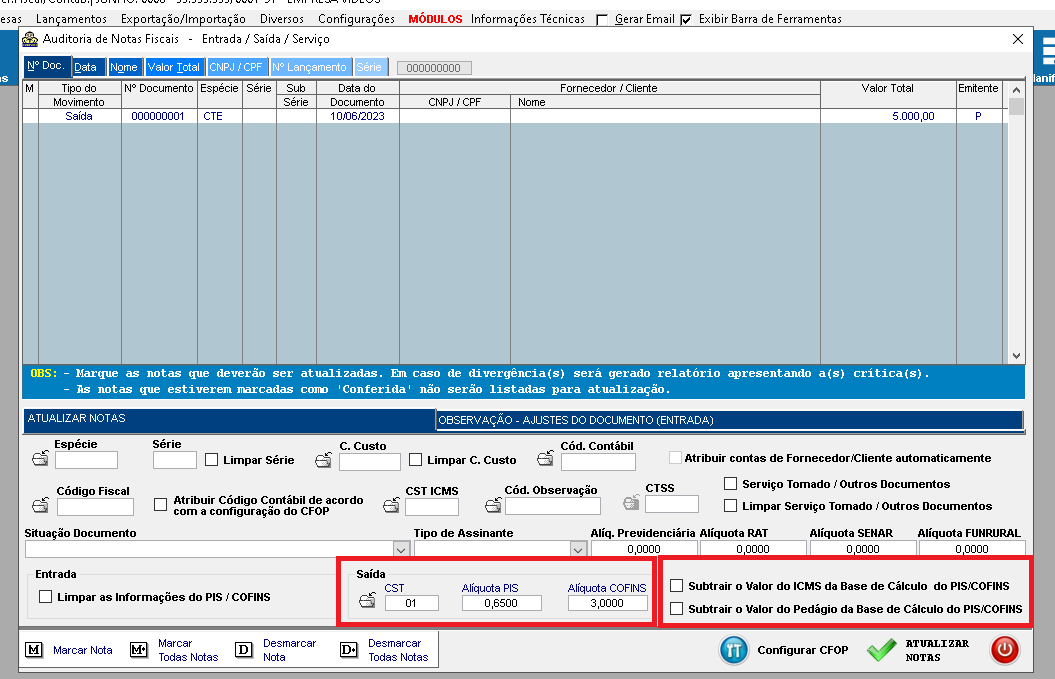The width and height of the screenshot is (1055, 679).
Task: Sort by Data button
Action: [88, 67]
